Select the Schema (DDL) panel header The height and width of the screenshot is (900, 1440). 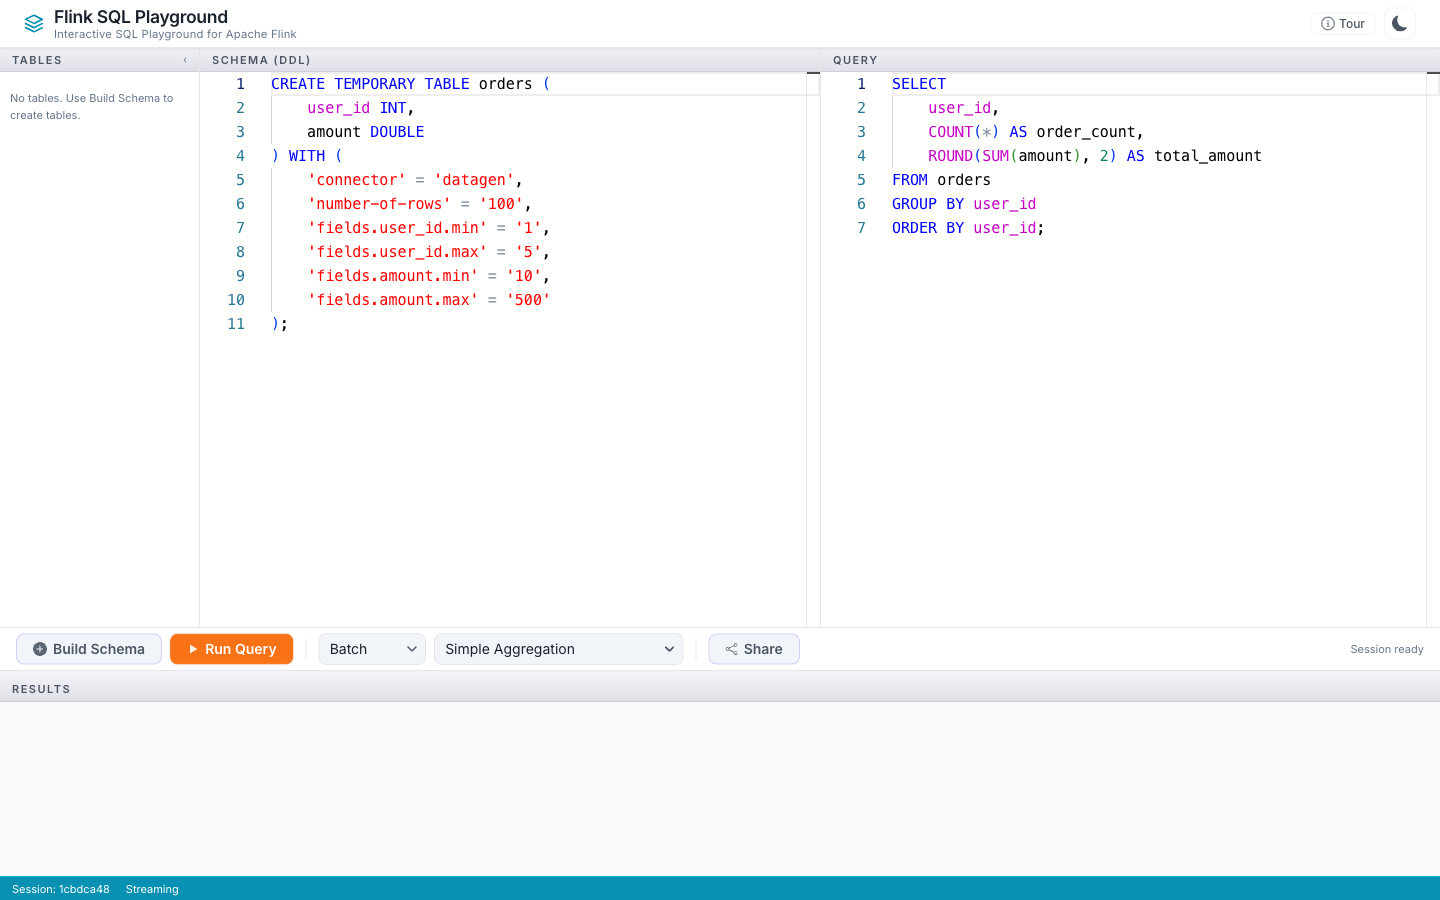[261, 60]
